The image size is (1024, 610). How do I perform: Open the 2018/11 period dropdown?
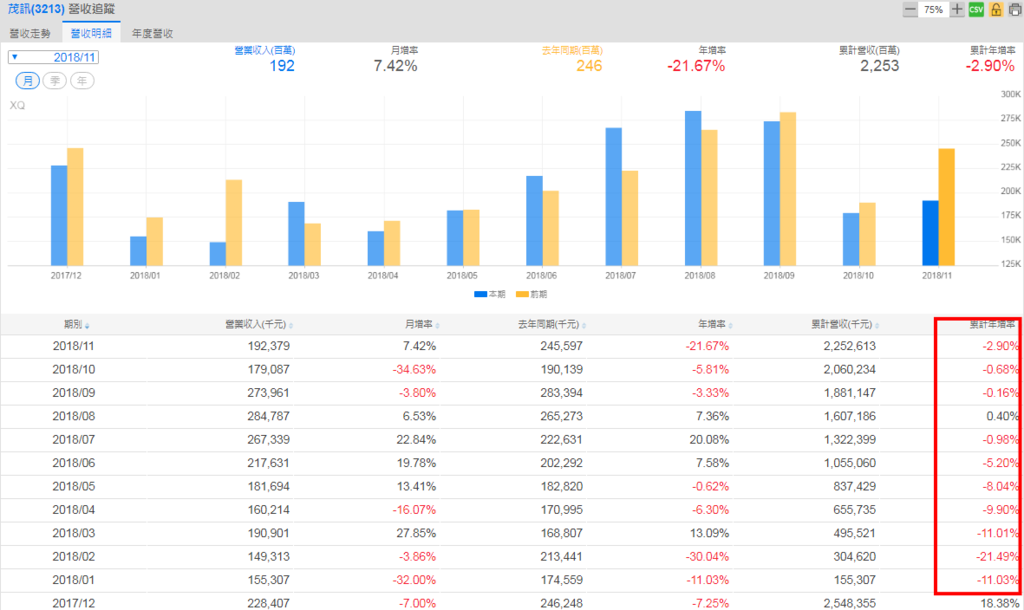click(54, 57)
